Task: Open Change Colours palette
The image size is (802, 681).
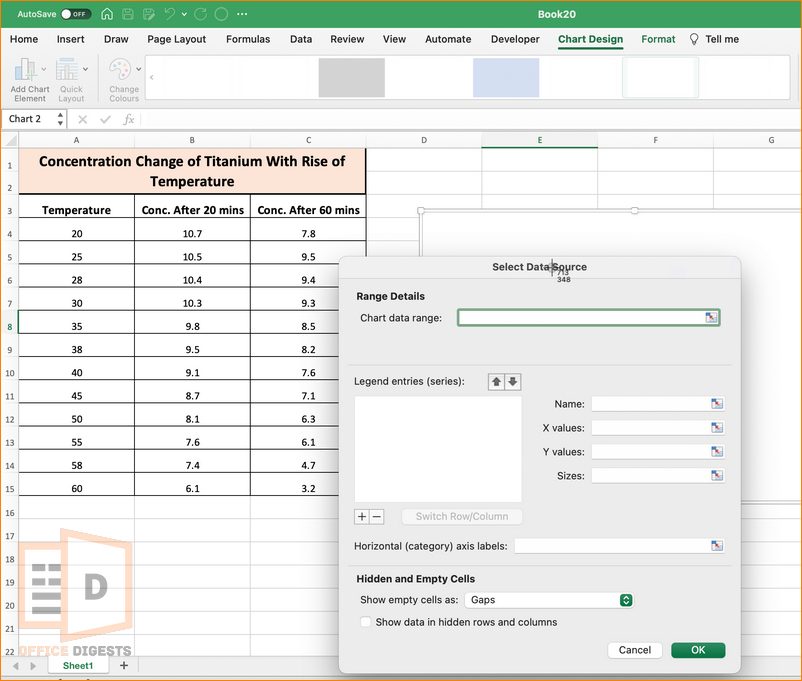Action: 124,80
